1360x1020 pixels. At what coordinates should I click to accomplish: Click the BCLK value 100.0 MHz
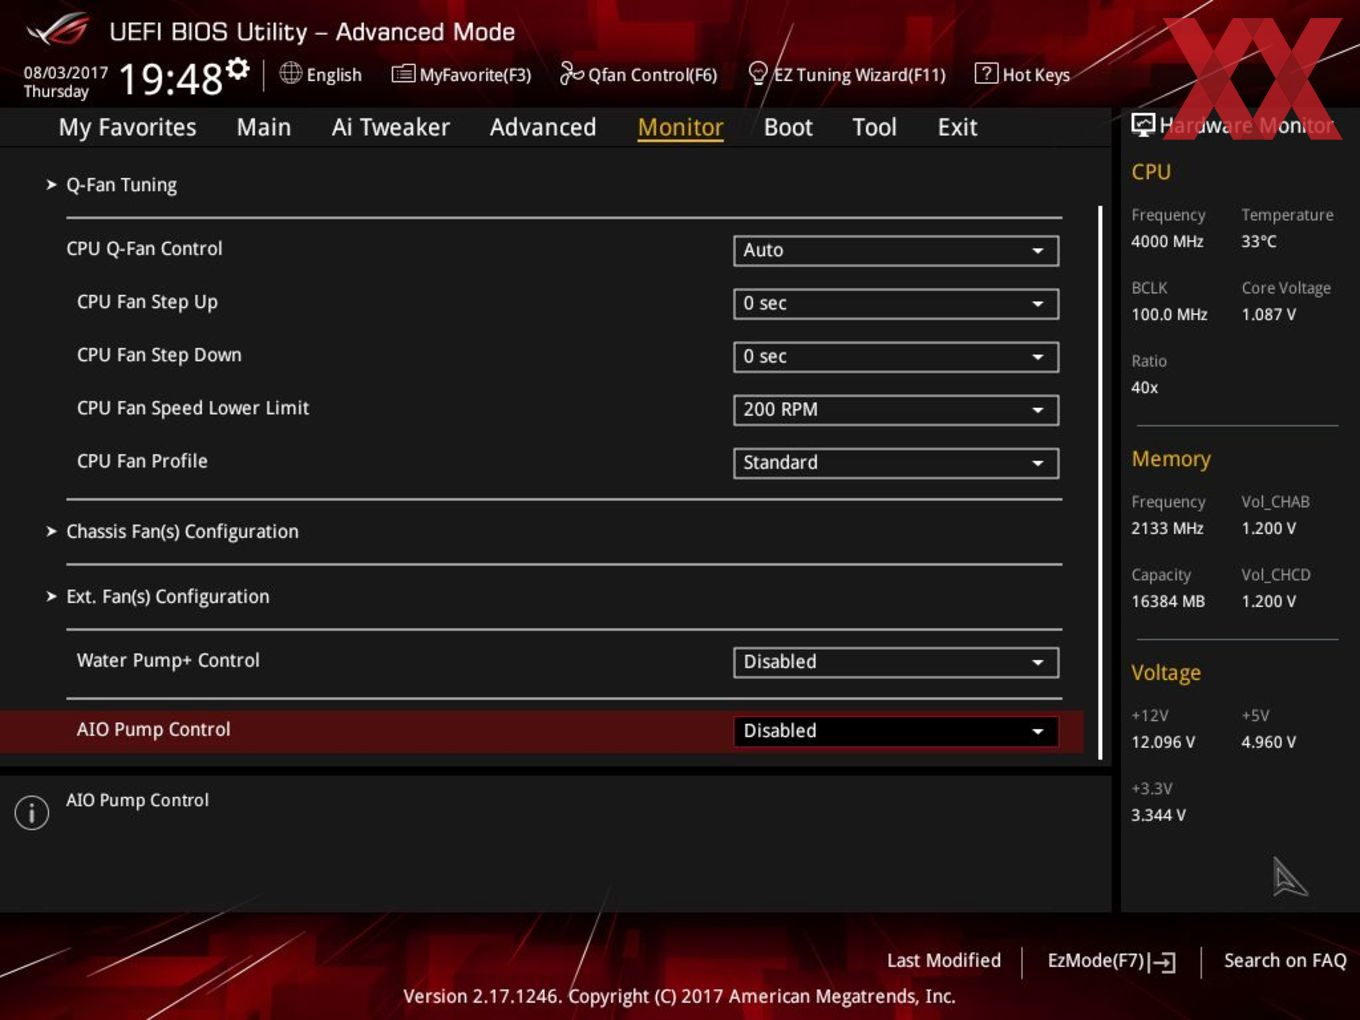pyautogui.click(x=1169, y=315)
